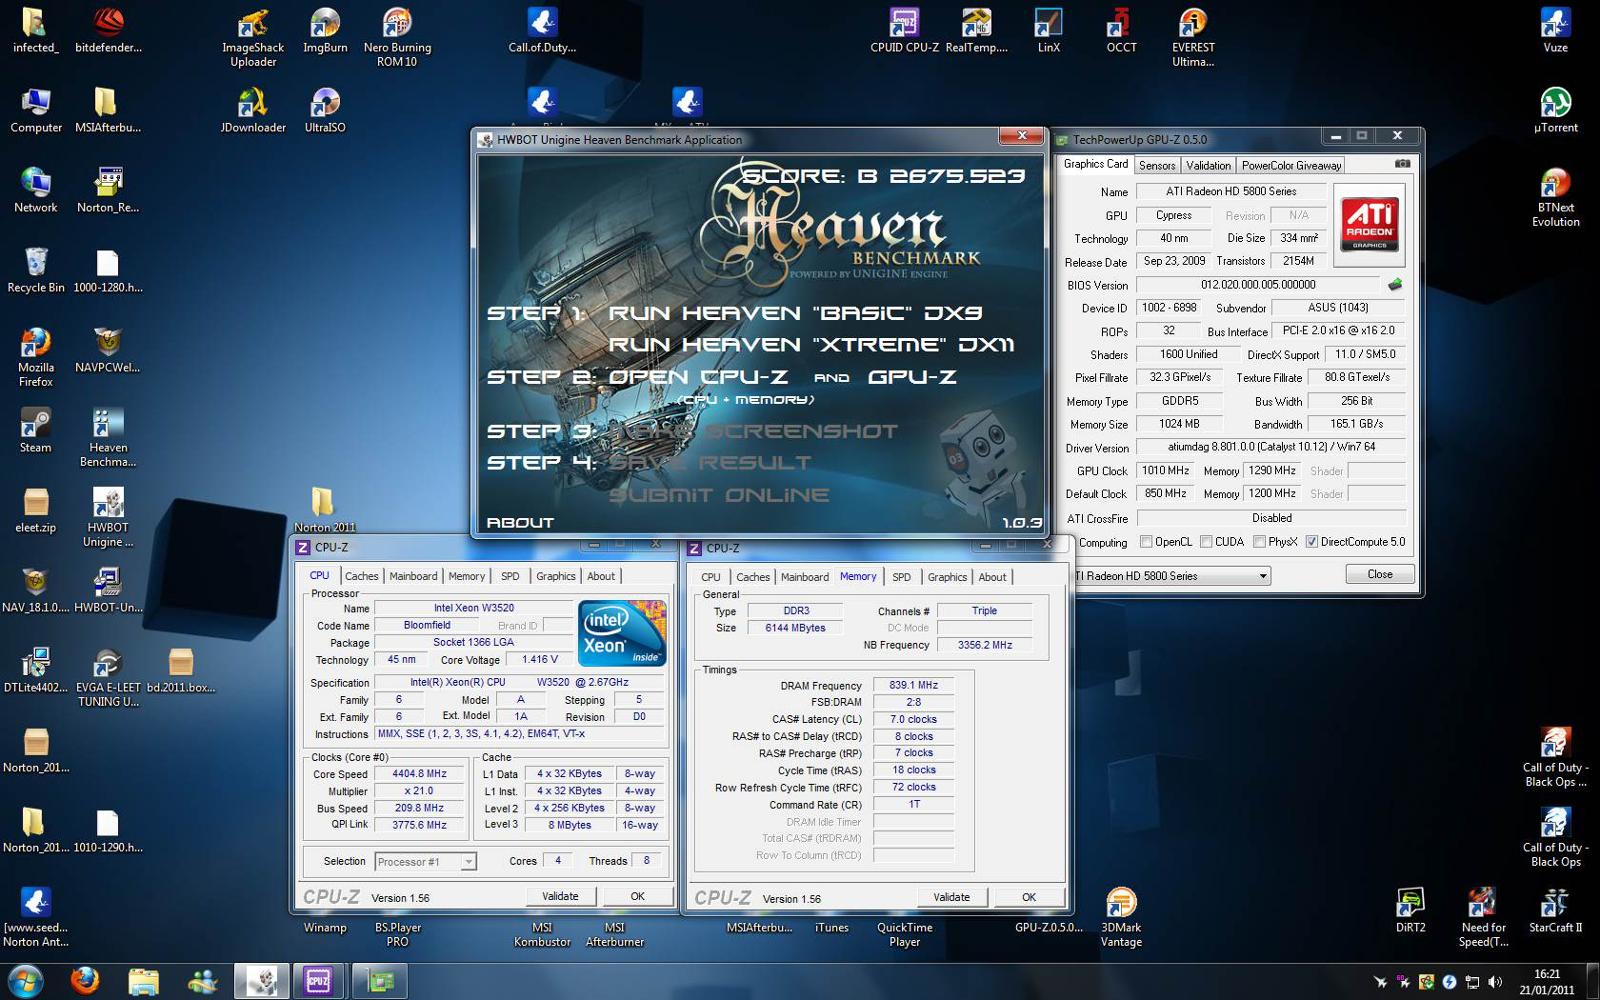Click OK in right CPU-Z window
Image resolution: width=1600 pixels, height=1000 pixels.
(x=1029, y=897)
